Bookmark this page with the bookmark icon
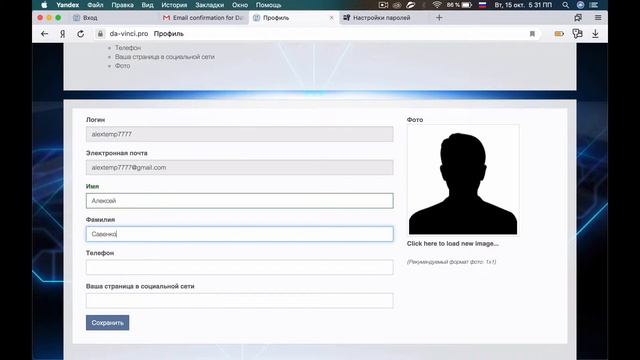The width and height of the screenshot is (640, 360). coord(532,34)
